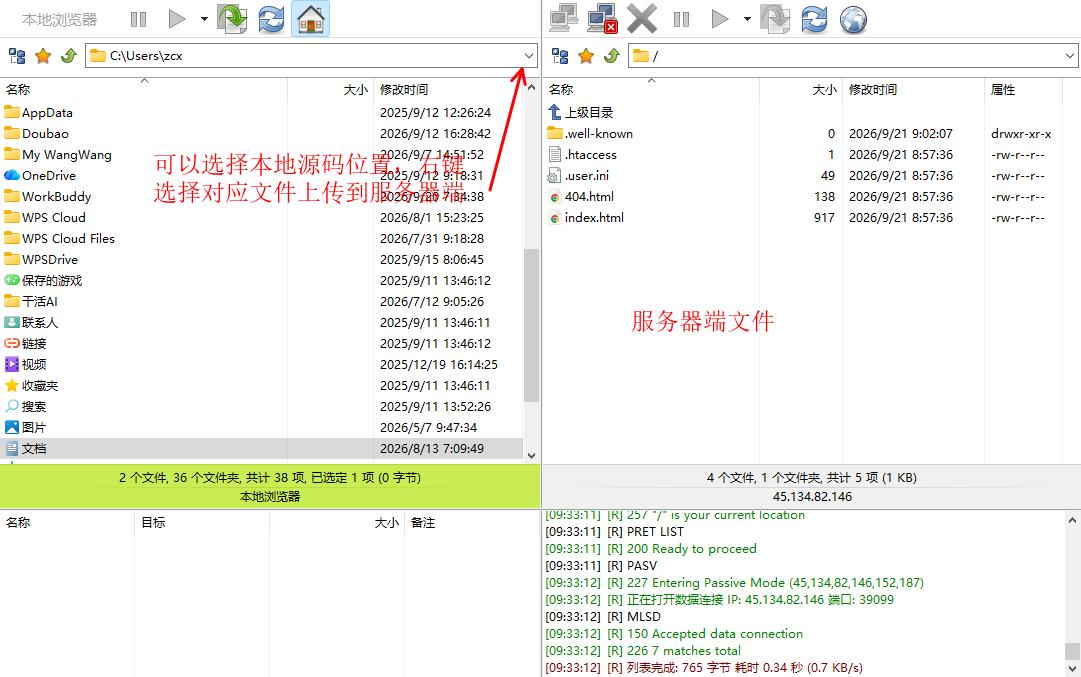
Task: Refresh the local browser file list
Action: click(x=271, y=19)
